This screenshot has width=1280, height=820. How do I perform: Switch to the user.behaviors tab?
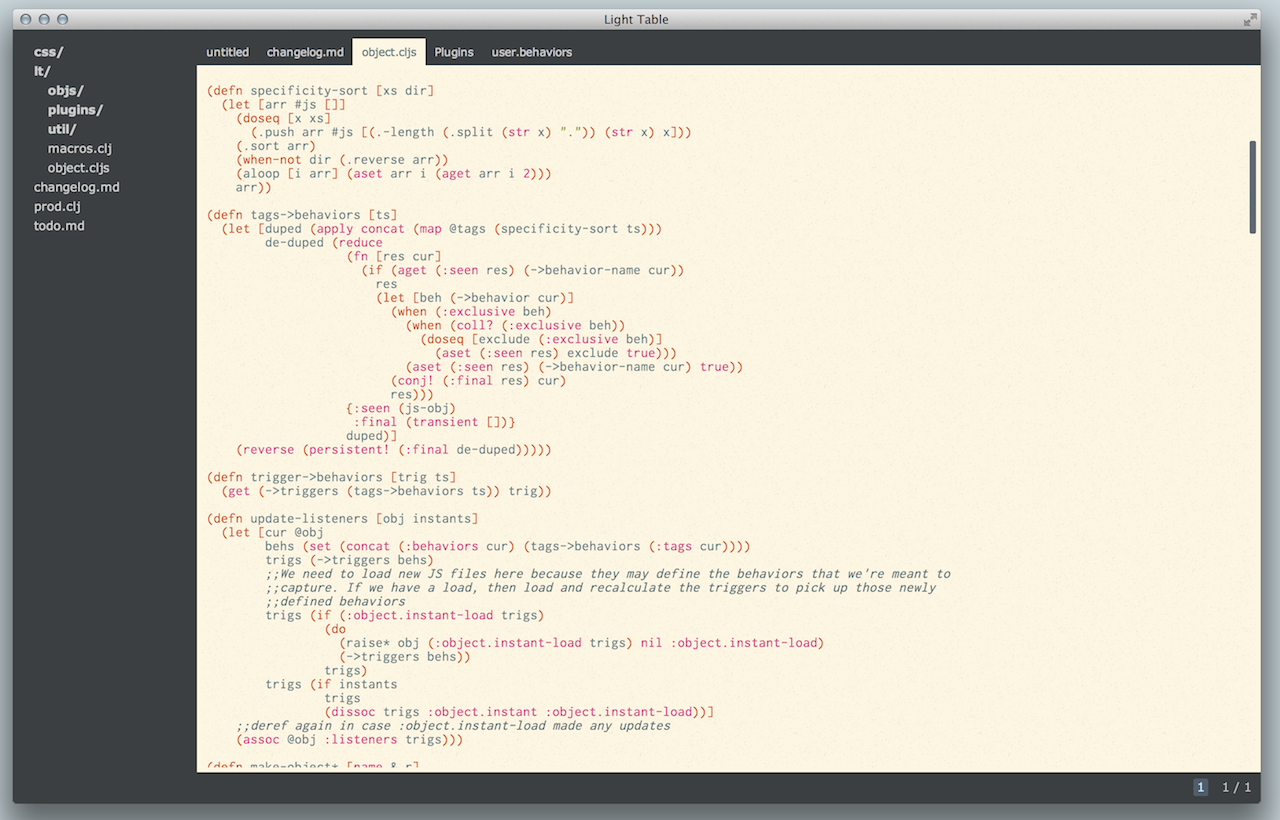(531, 51)
